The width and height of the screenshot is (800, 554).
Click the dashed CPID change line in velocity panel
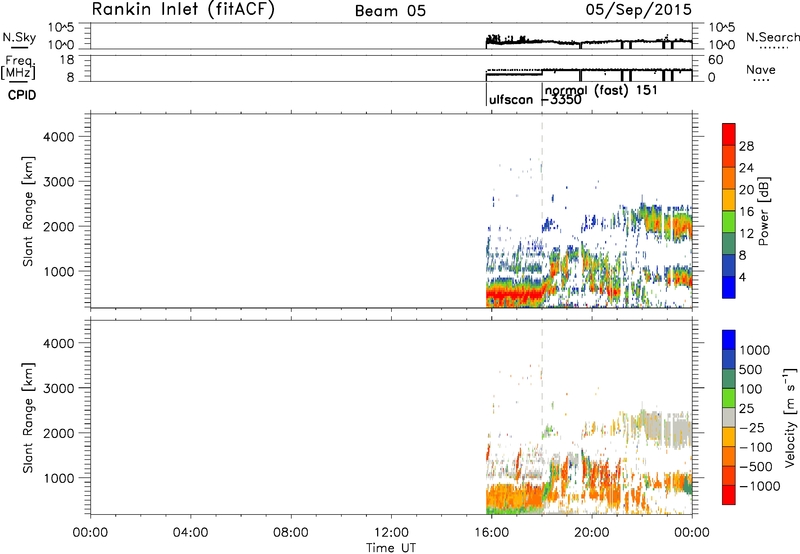click(x=542, y=416)
